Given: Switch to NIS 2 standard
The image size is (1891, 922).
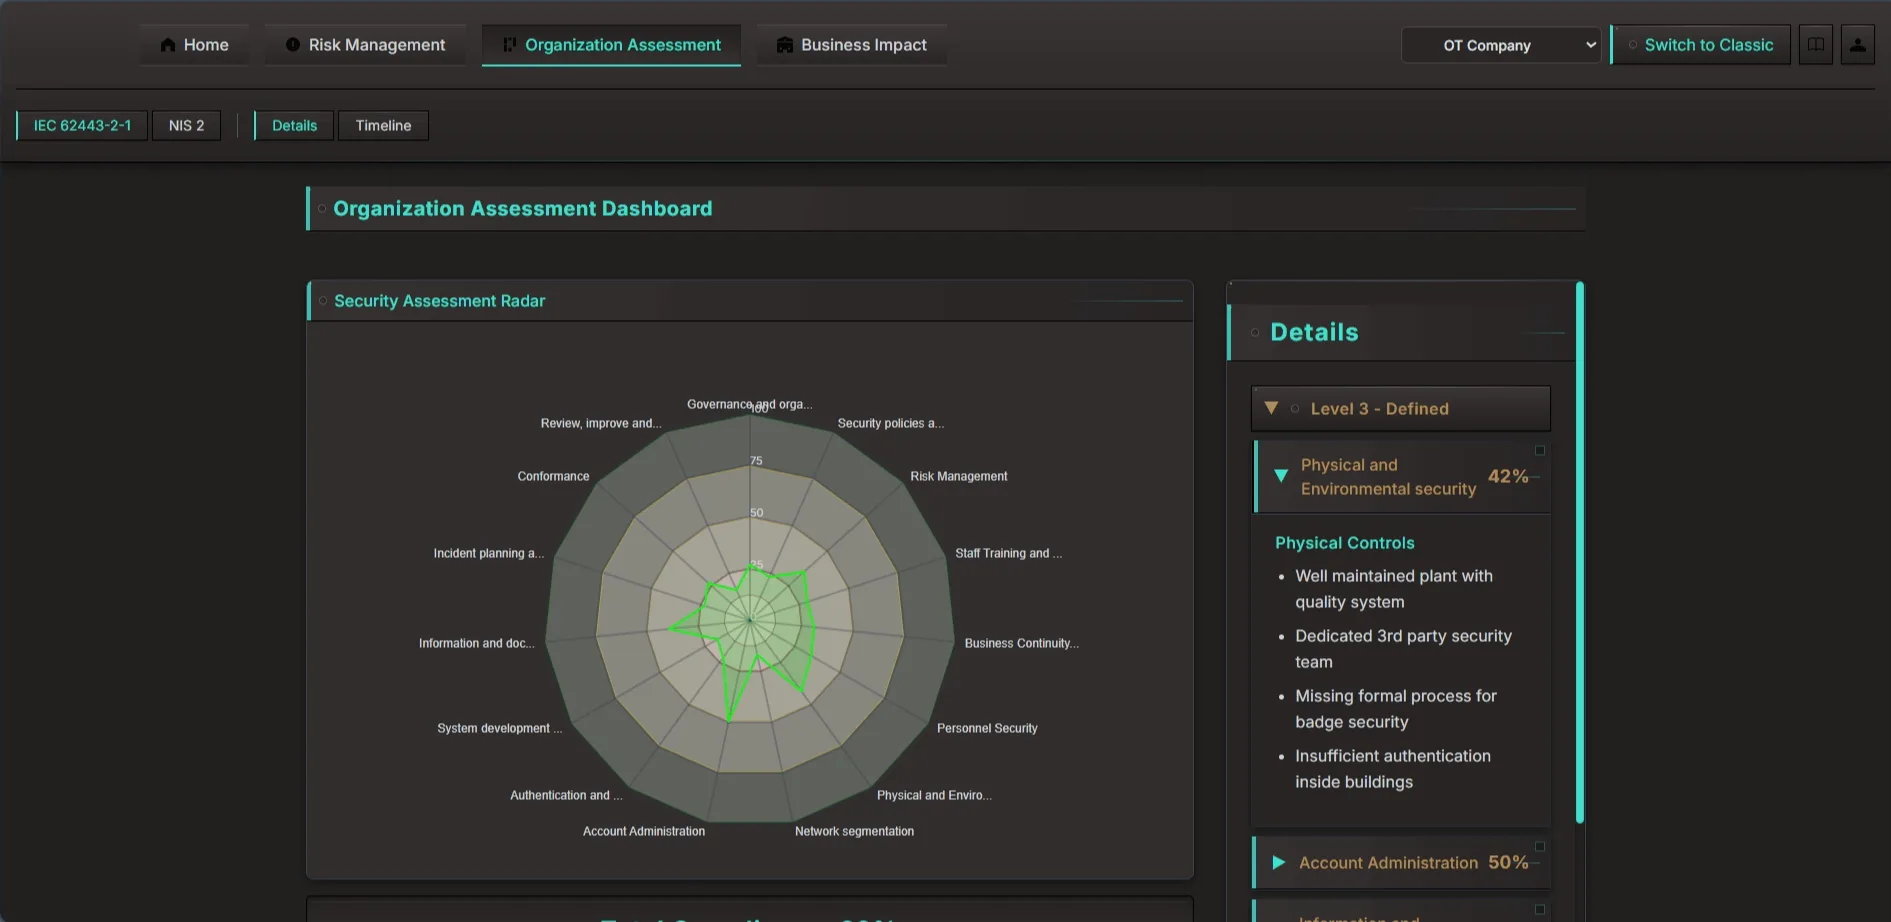Looking at the screenshot, I should (186, 126).
